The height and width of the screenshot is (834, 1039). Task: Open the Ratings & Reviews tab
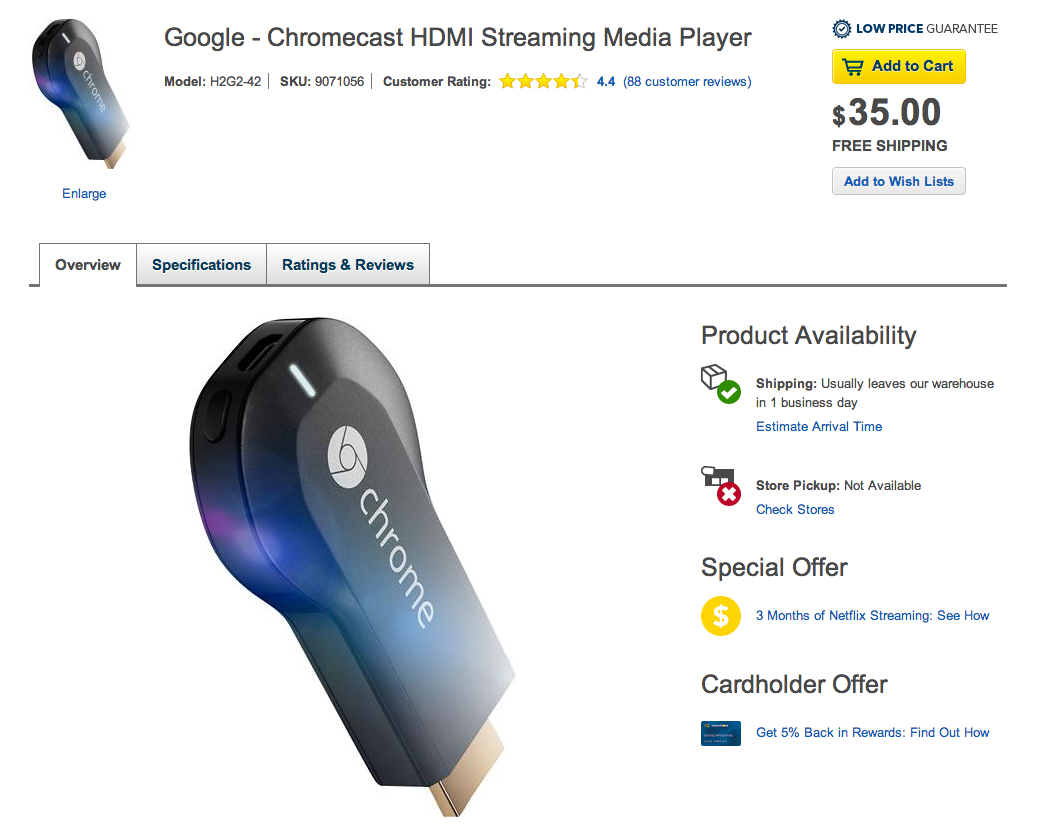click(x=348, y=265)
